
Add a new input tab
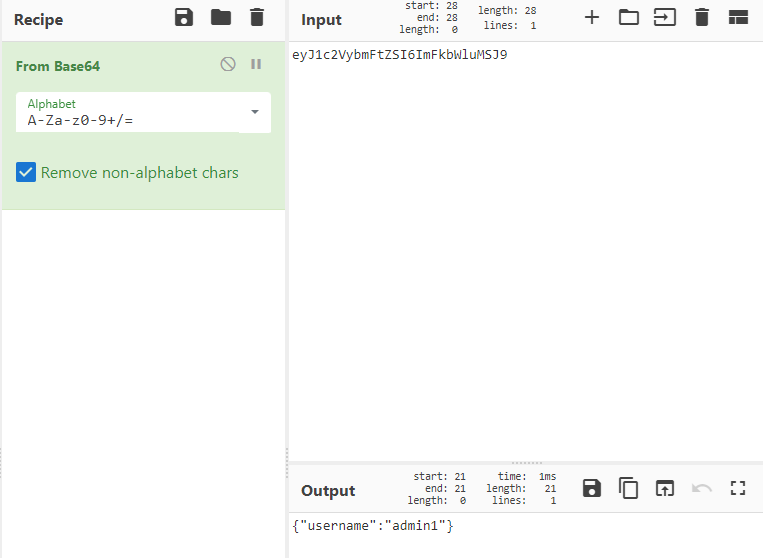(x=592, y=18)
